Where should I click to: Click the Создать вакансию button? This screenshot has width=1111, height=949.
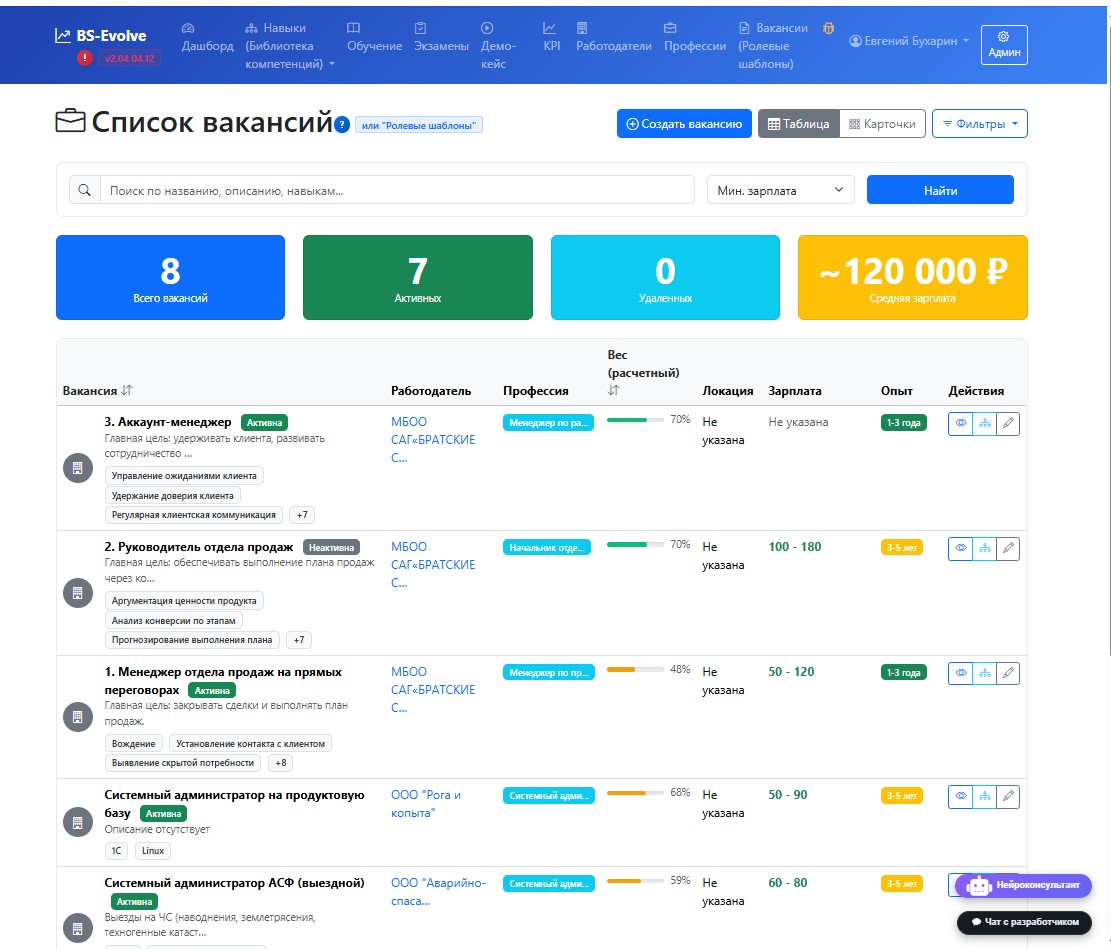point(684,124)
